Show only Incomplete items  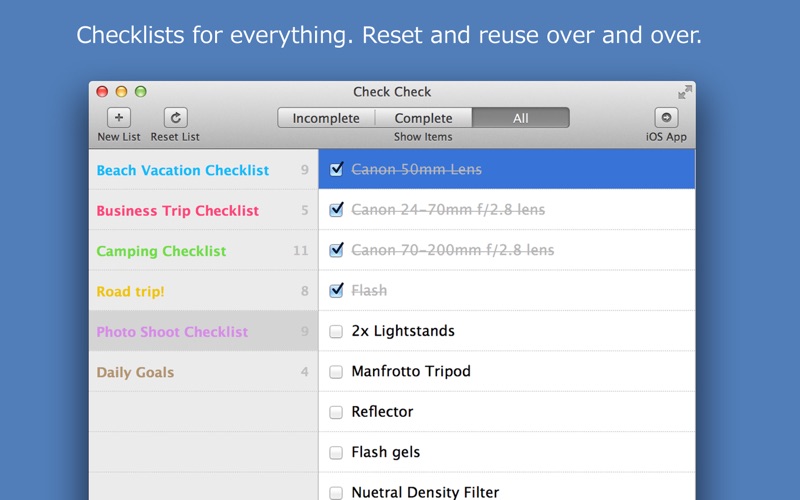(326, 118)
